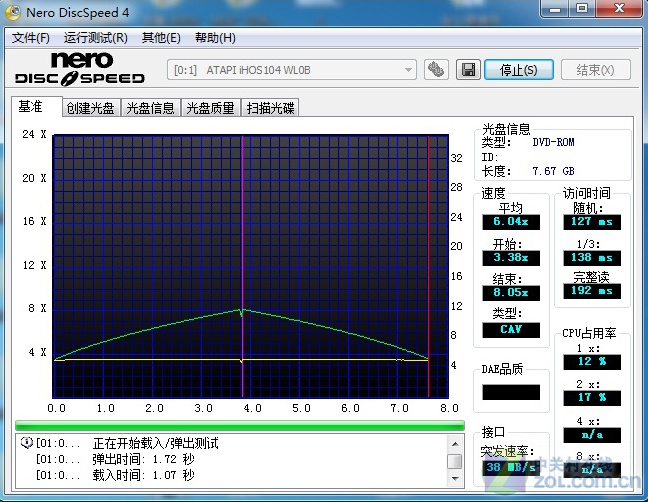Click the log scrollbar thumb
This screenshot has width=648, height=502.
(455, 462)
